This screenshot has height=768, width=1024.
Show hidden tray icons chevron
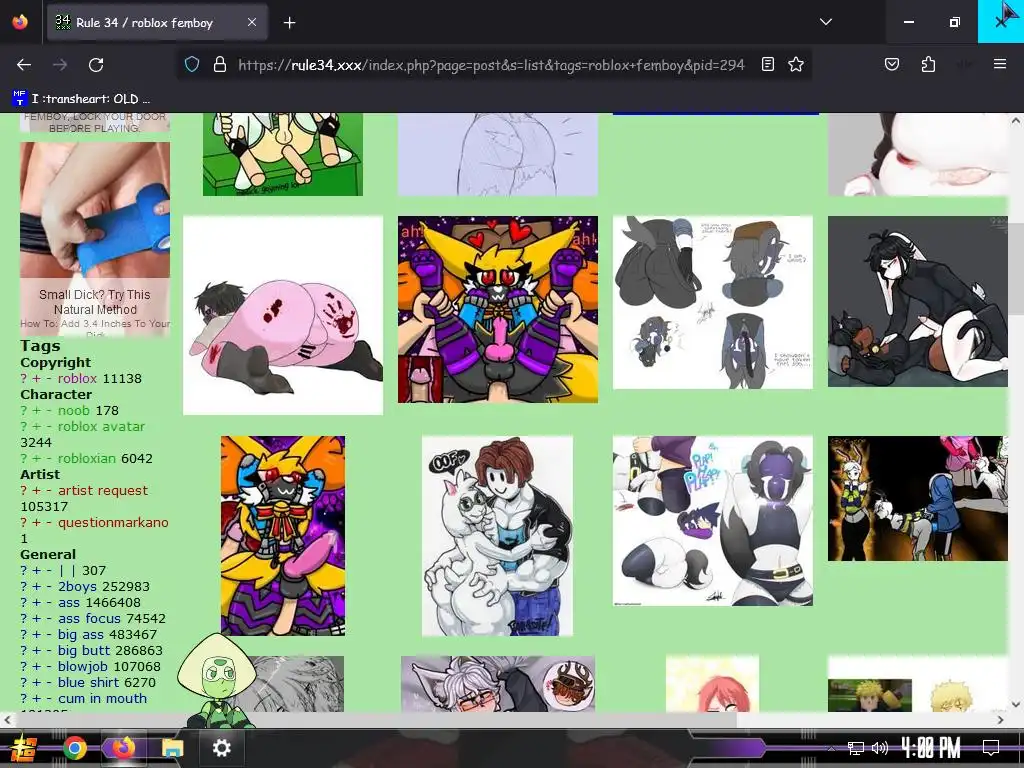click(x=831, y=748)
